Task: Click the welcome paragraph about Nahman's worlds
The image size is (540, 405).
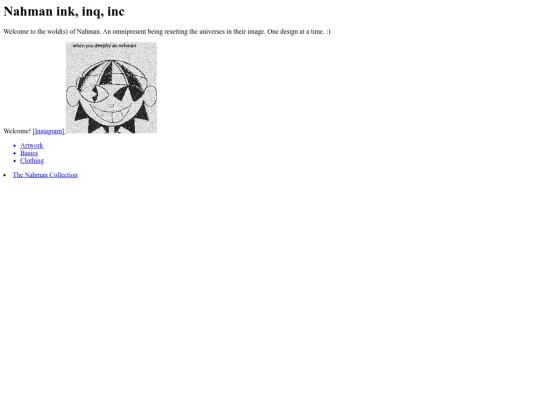Action: pyautogui.click(x=167, y=32)
